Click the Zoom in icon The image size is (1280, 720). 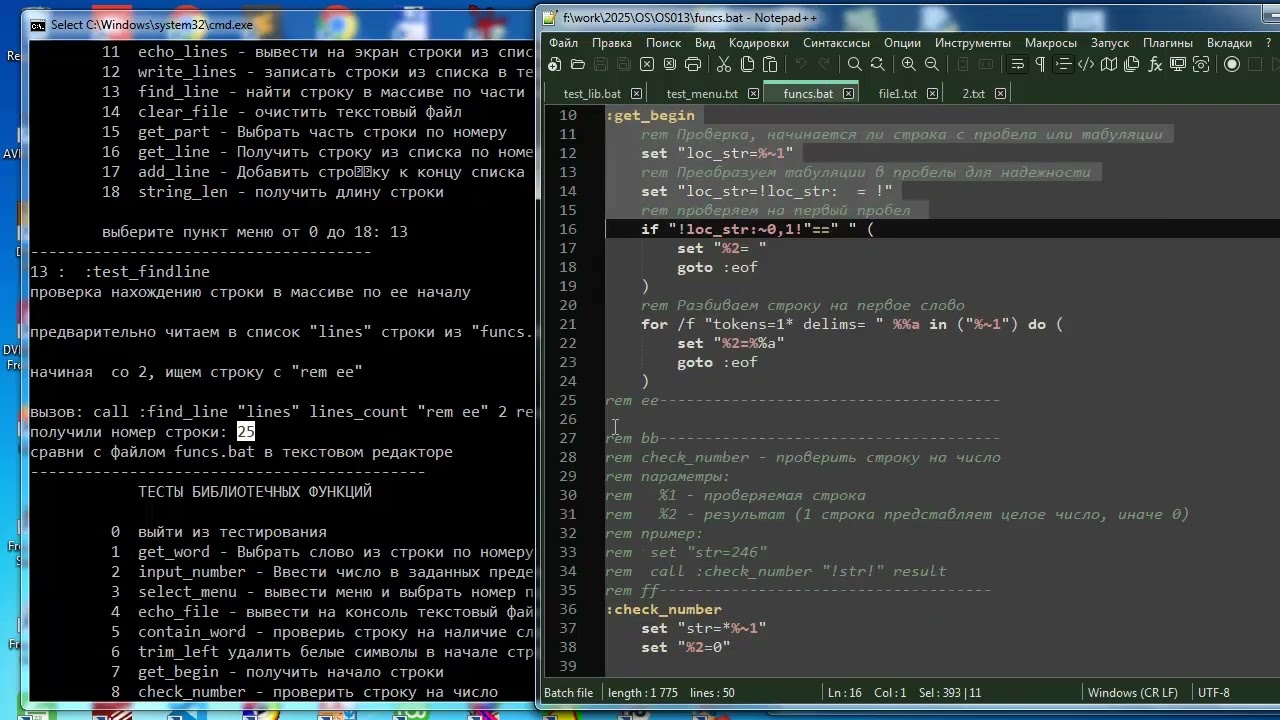(x=908, y=64)
